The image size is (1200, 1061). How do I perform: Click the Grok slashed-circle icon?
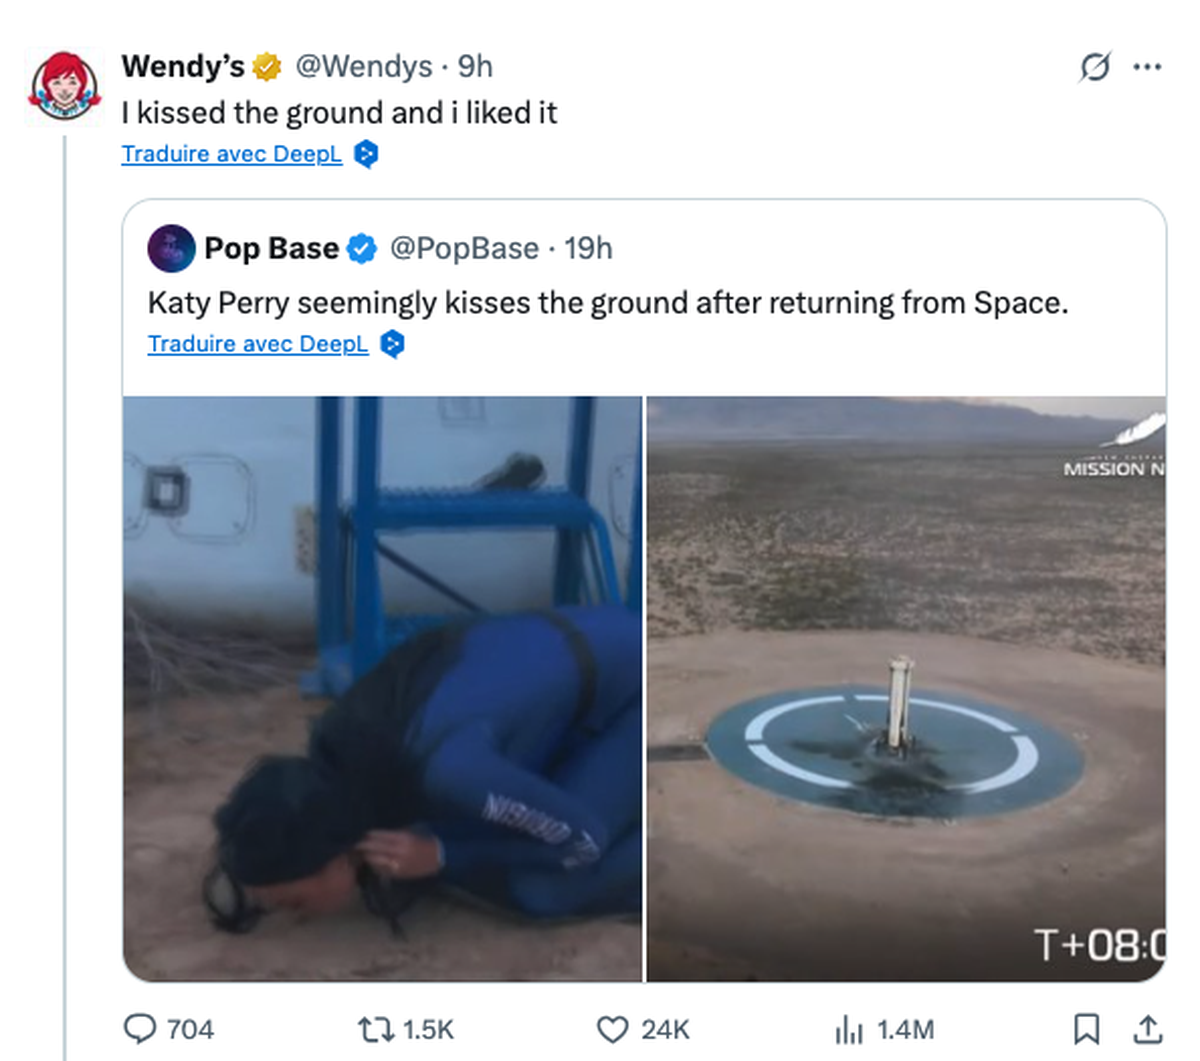pyautogui.click(x=1094, y=67)
